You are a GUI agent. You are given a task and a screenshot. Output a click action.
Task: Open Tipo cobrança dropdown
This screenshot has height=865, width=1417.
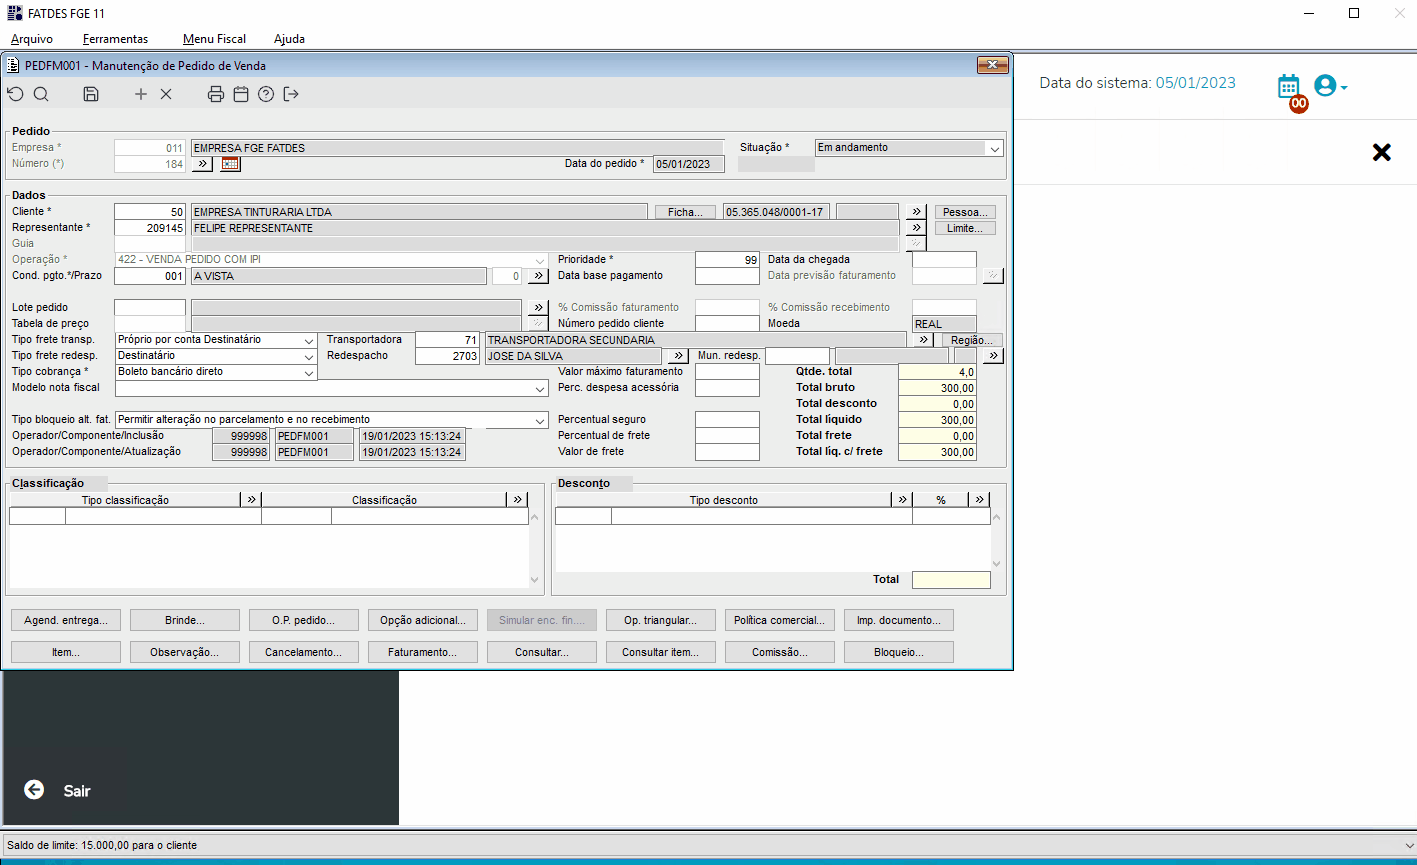tap(309, 372)
